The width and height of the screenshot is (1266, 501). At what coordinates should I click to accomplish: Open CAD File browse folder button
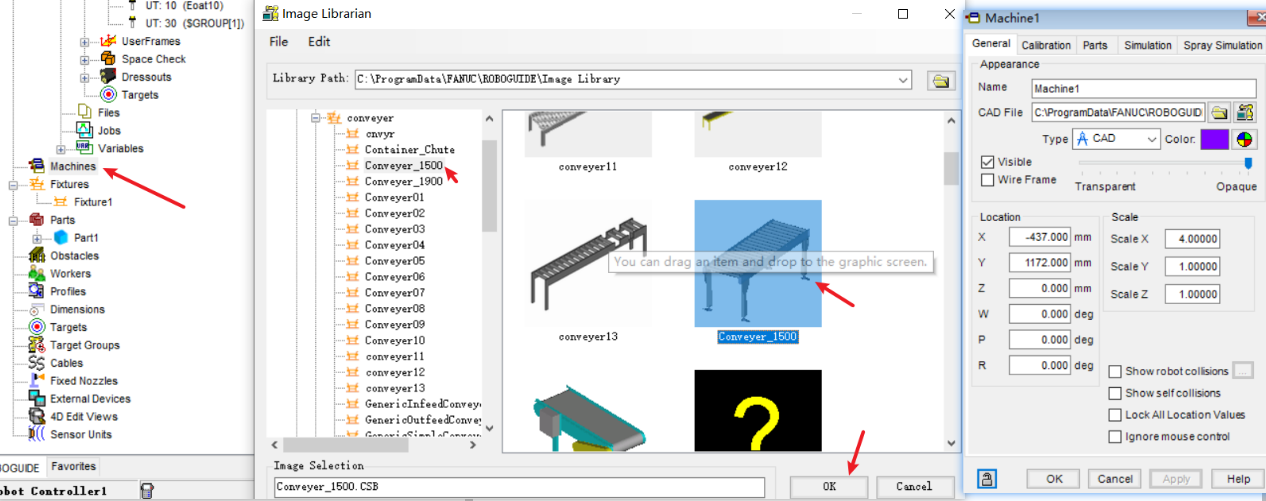[1220, 112]
